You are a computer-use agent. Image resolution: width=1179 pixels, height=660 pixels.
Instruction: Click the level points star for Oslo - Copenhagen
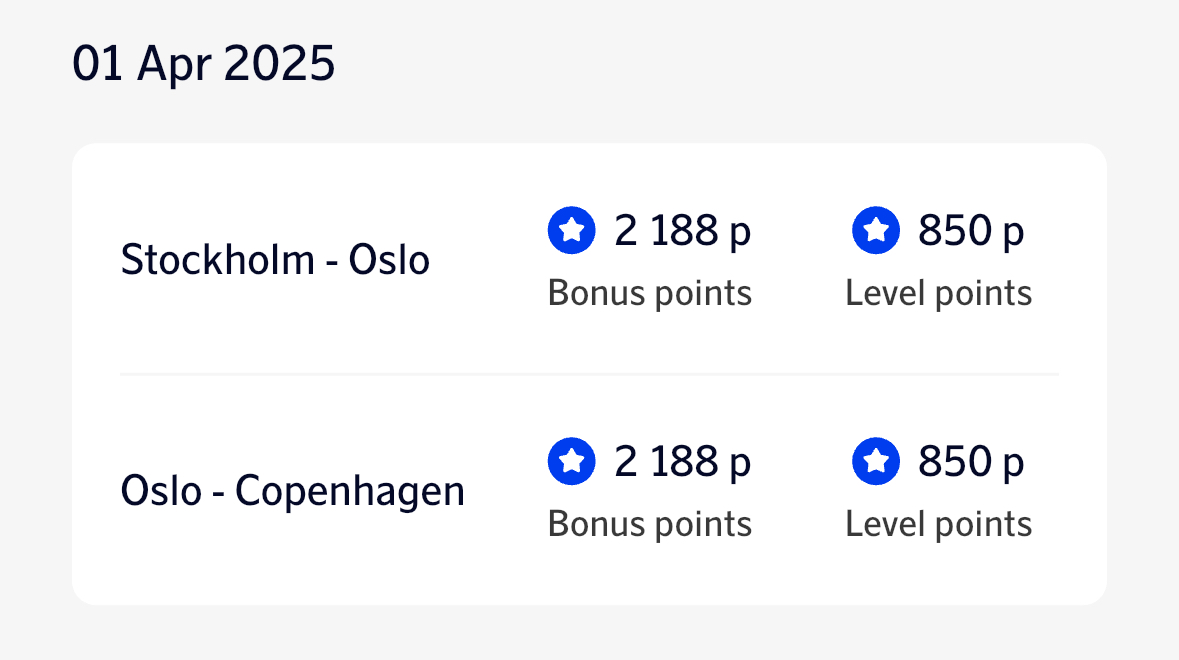click(876, 462)
